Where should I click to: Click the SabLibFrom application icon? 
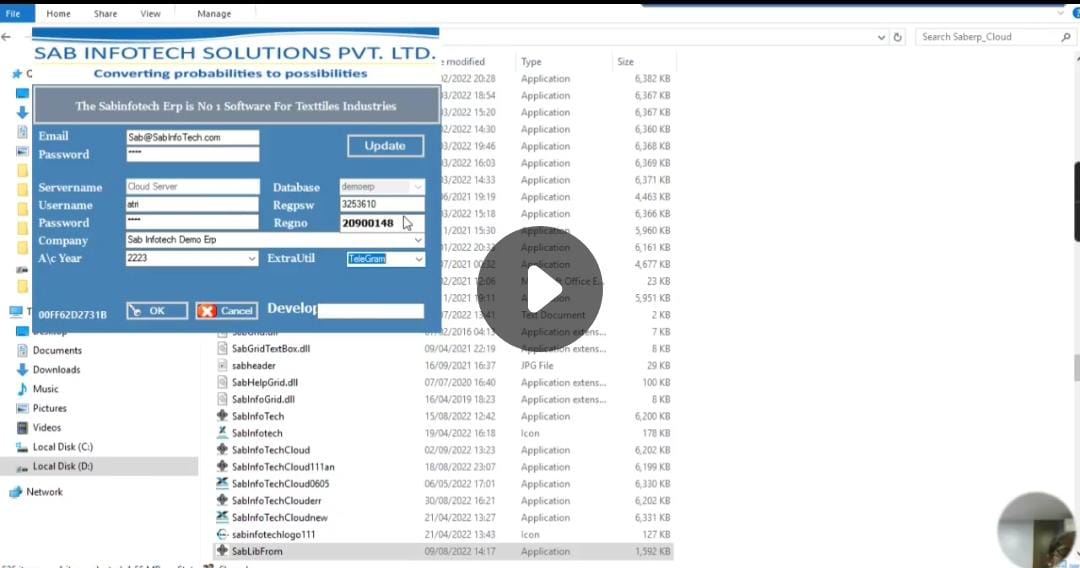point(223,551)
